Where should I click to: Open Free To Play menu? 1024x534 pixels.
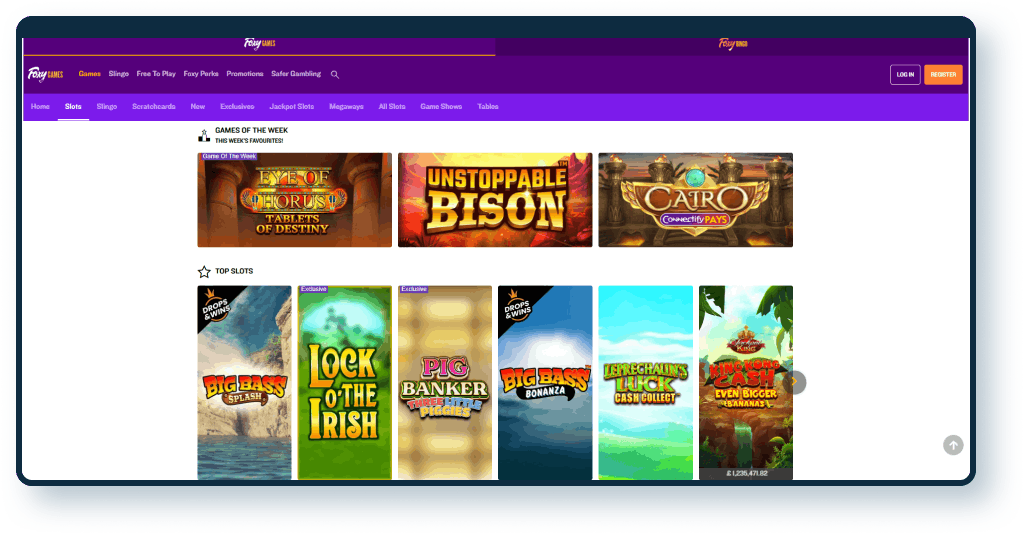pos(156,74)
